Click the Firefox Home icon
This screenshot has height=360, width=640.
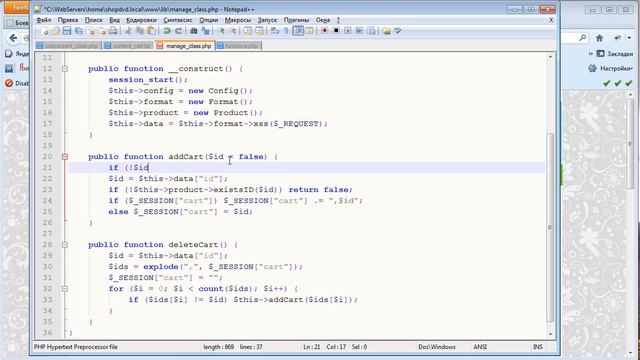(599, 38)
